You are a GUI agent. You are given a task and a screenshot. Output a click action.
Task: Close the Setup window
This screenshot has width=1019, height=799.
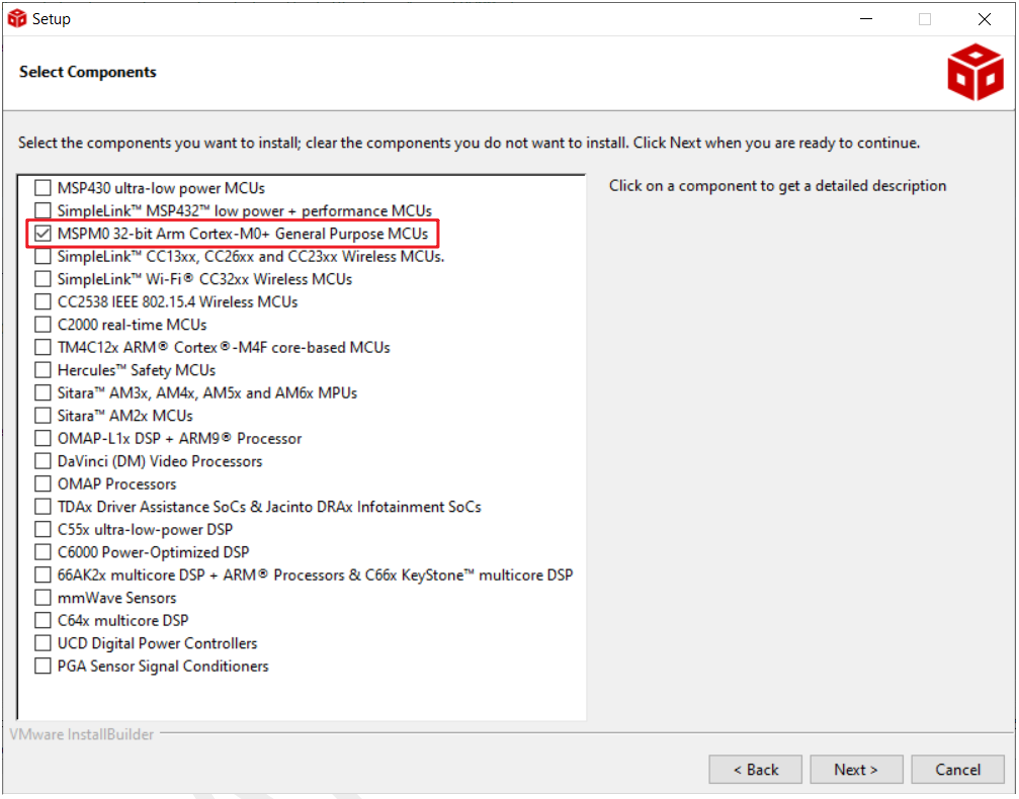984,19
